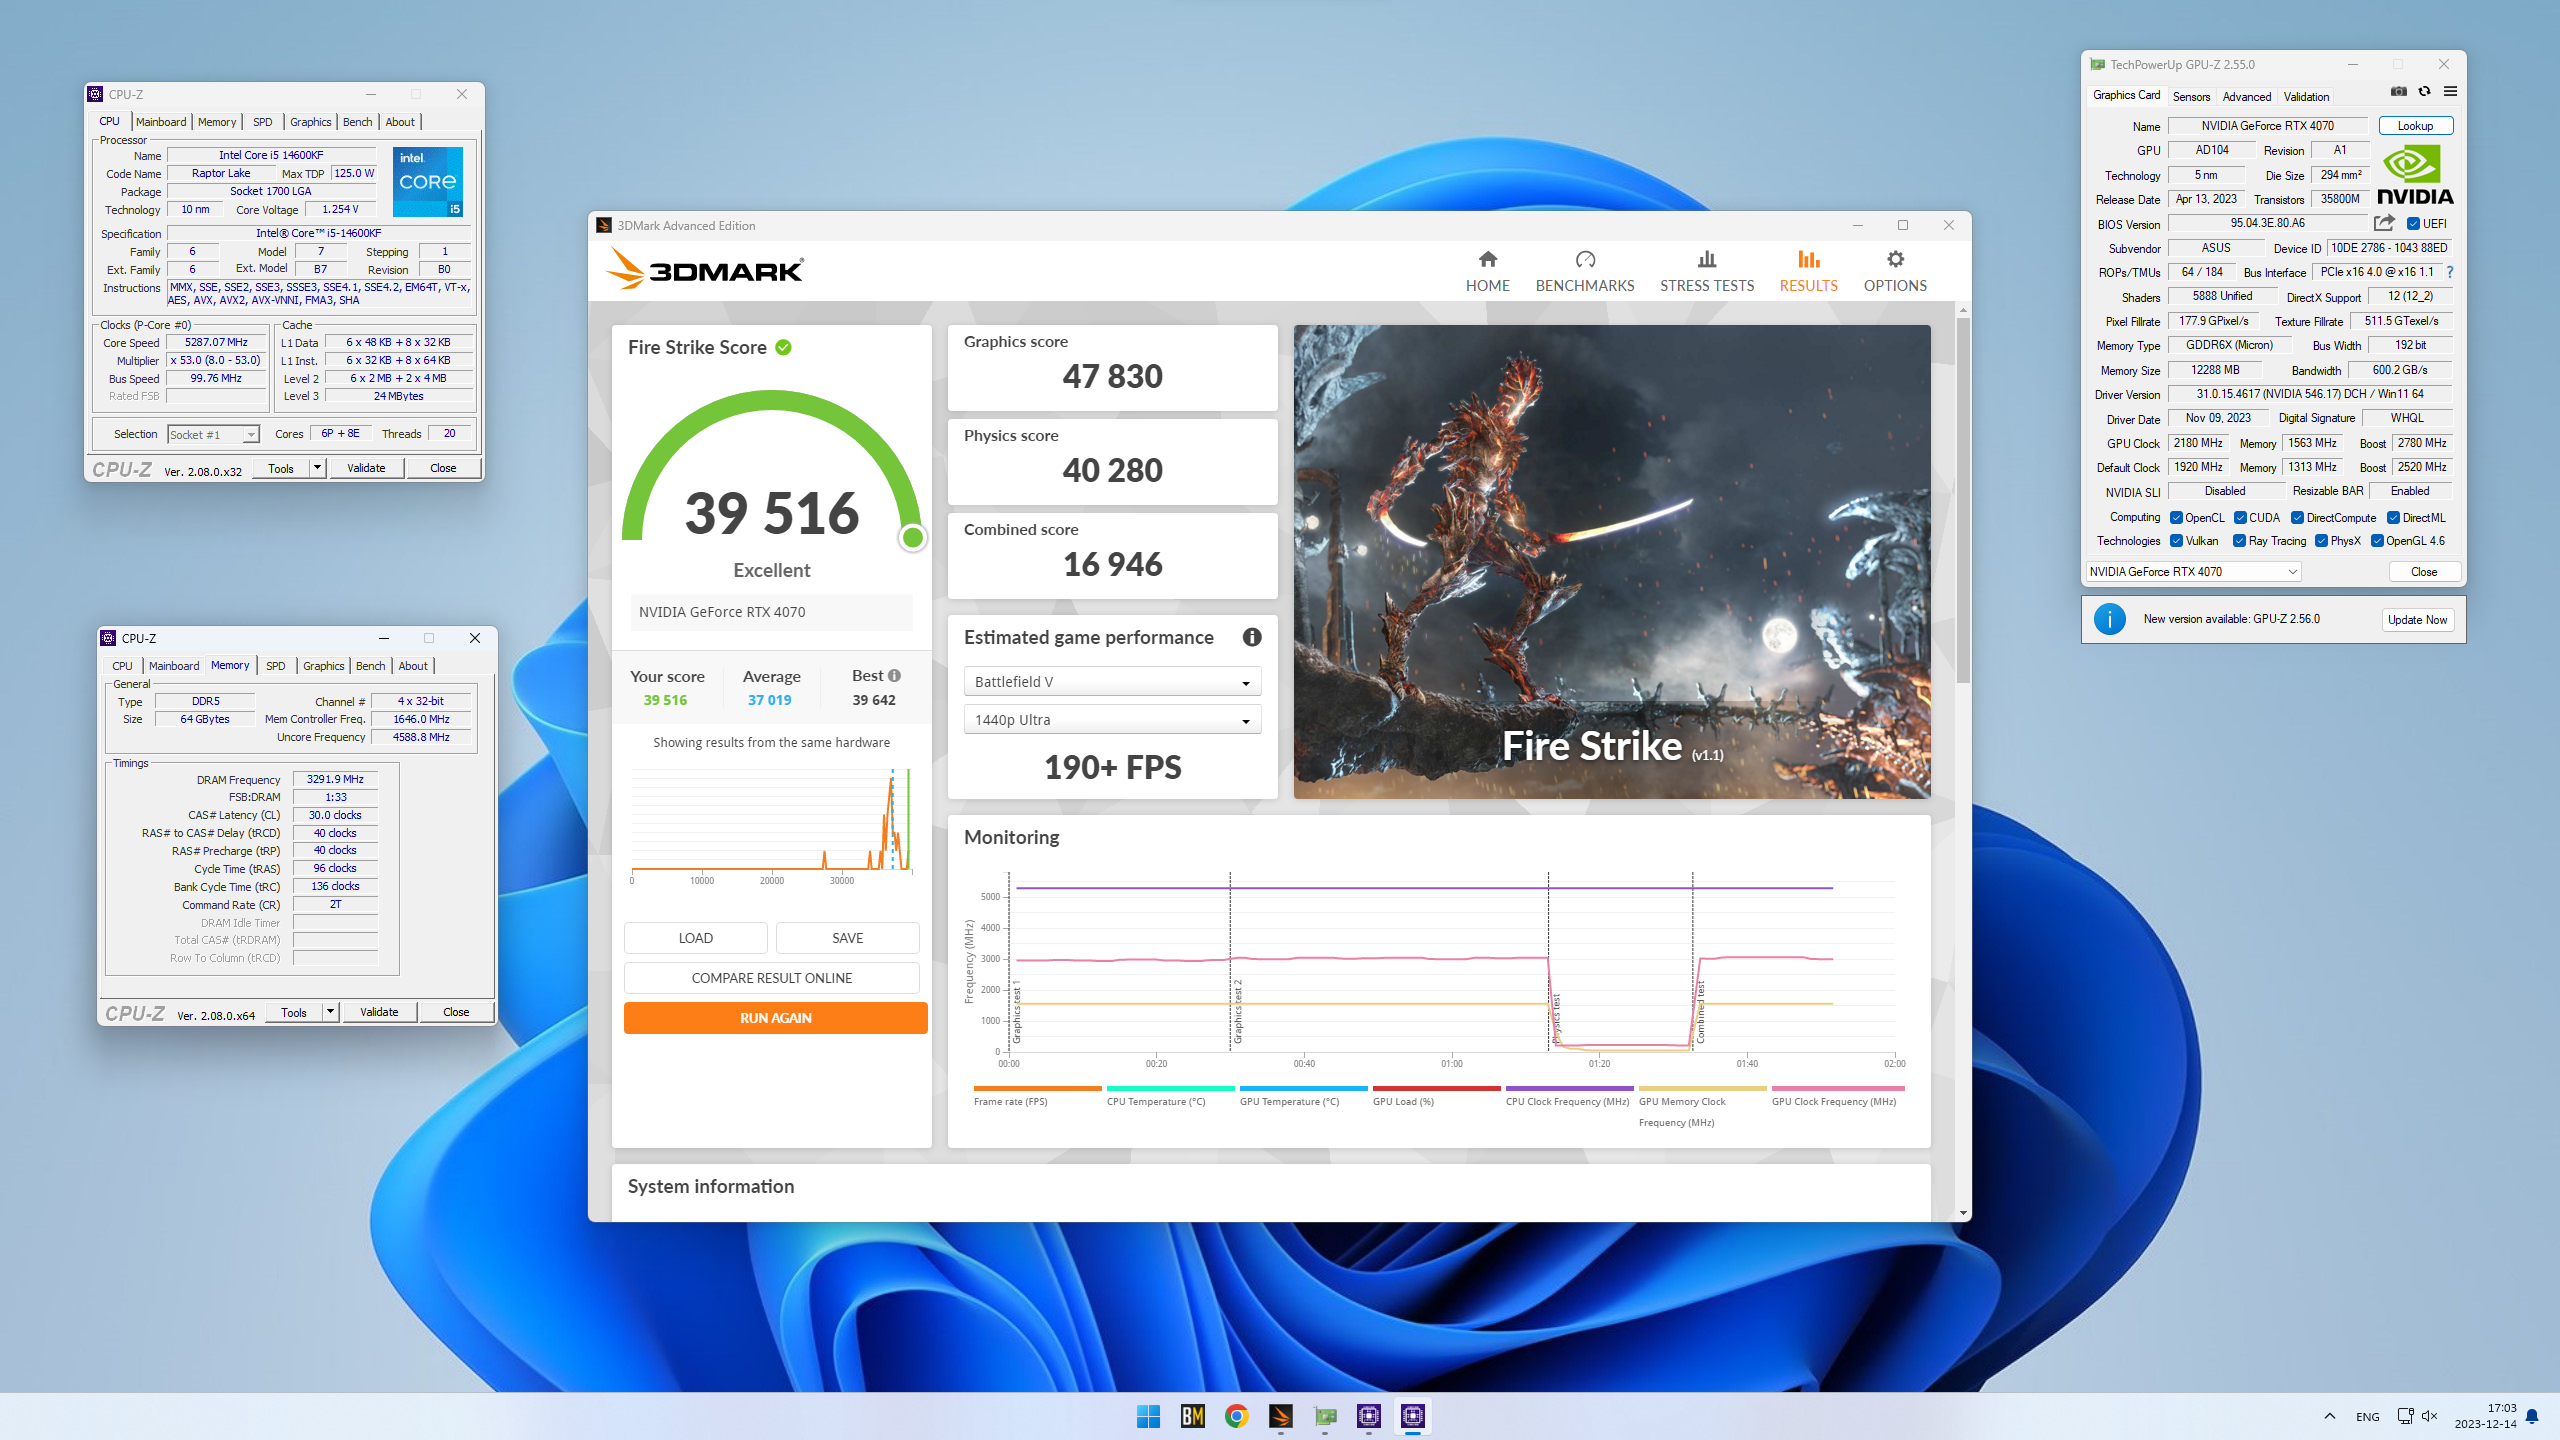This screenshot has width=2560, height=1440.
Task: Expand Tools dropdown arrow in lower CPU-Z Memory window
Action: (x=330, y=1012)
